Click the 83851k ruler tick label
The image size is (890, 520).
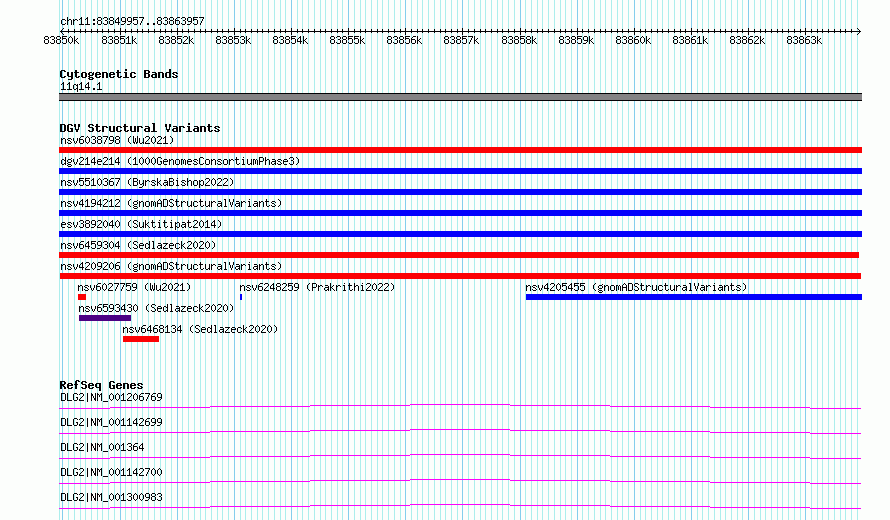click(119, 40)
